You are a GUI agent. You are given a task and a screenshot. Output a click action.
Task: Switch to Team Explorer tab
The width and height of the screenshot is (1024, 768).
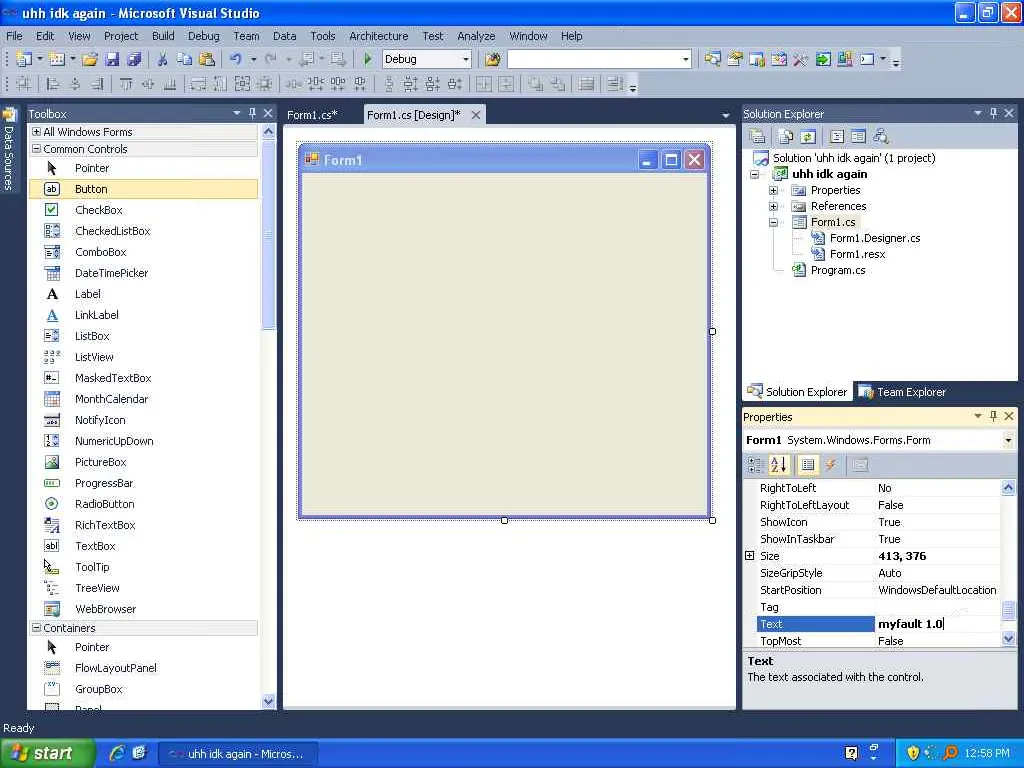tap(903, 392)
